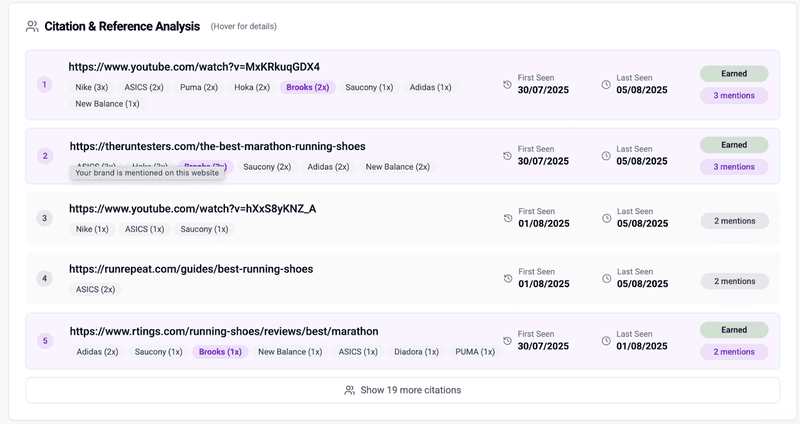Click the 2 mentions badge for runrepeat row

[x=734, y=281]
